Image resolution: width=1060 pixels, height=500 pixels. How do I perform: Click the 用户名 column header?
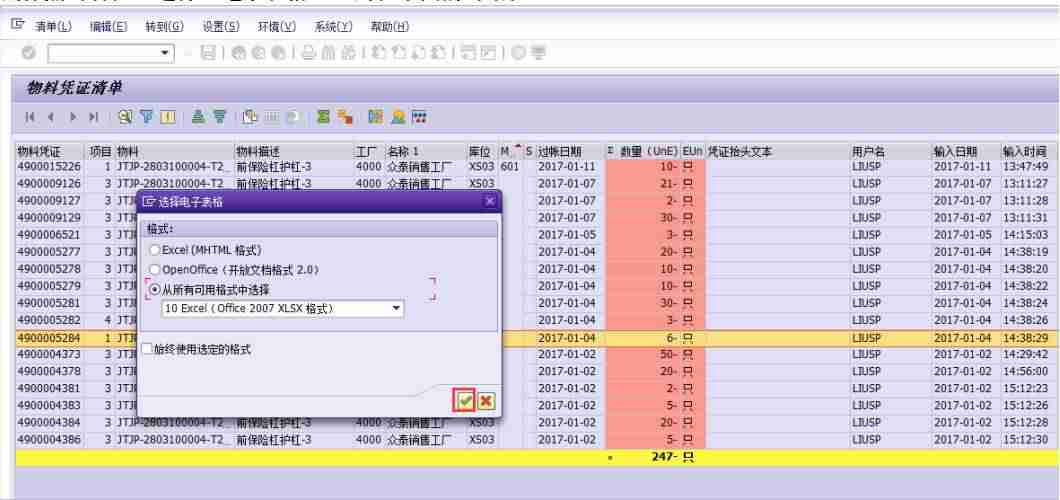click(890, 151)
